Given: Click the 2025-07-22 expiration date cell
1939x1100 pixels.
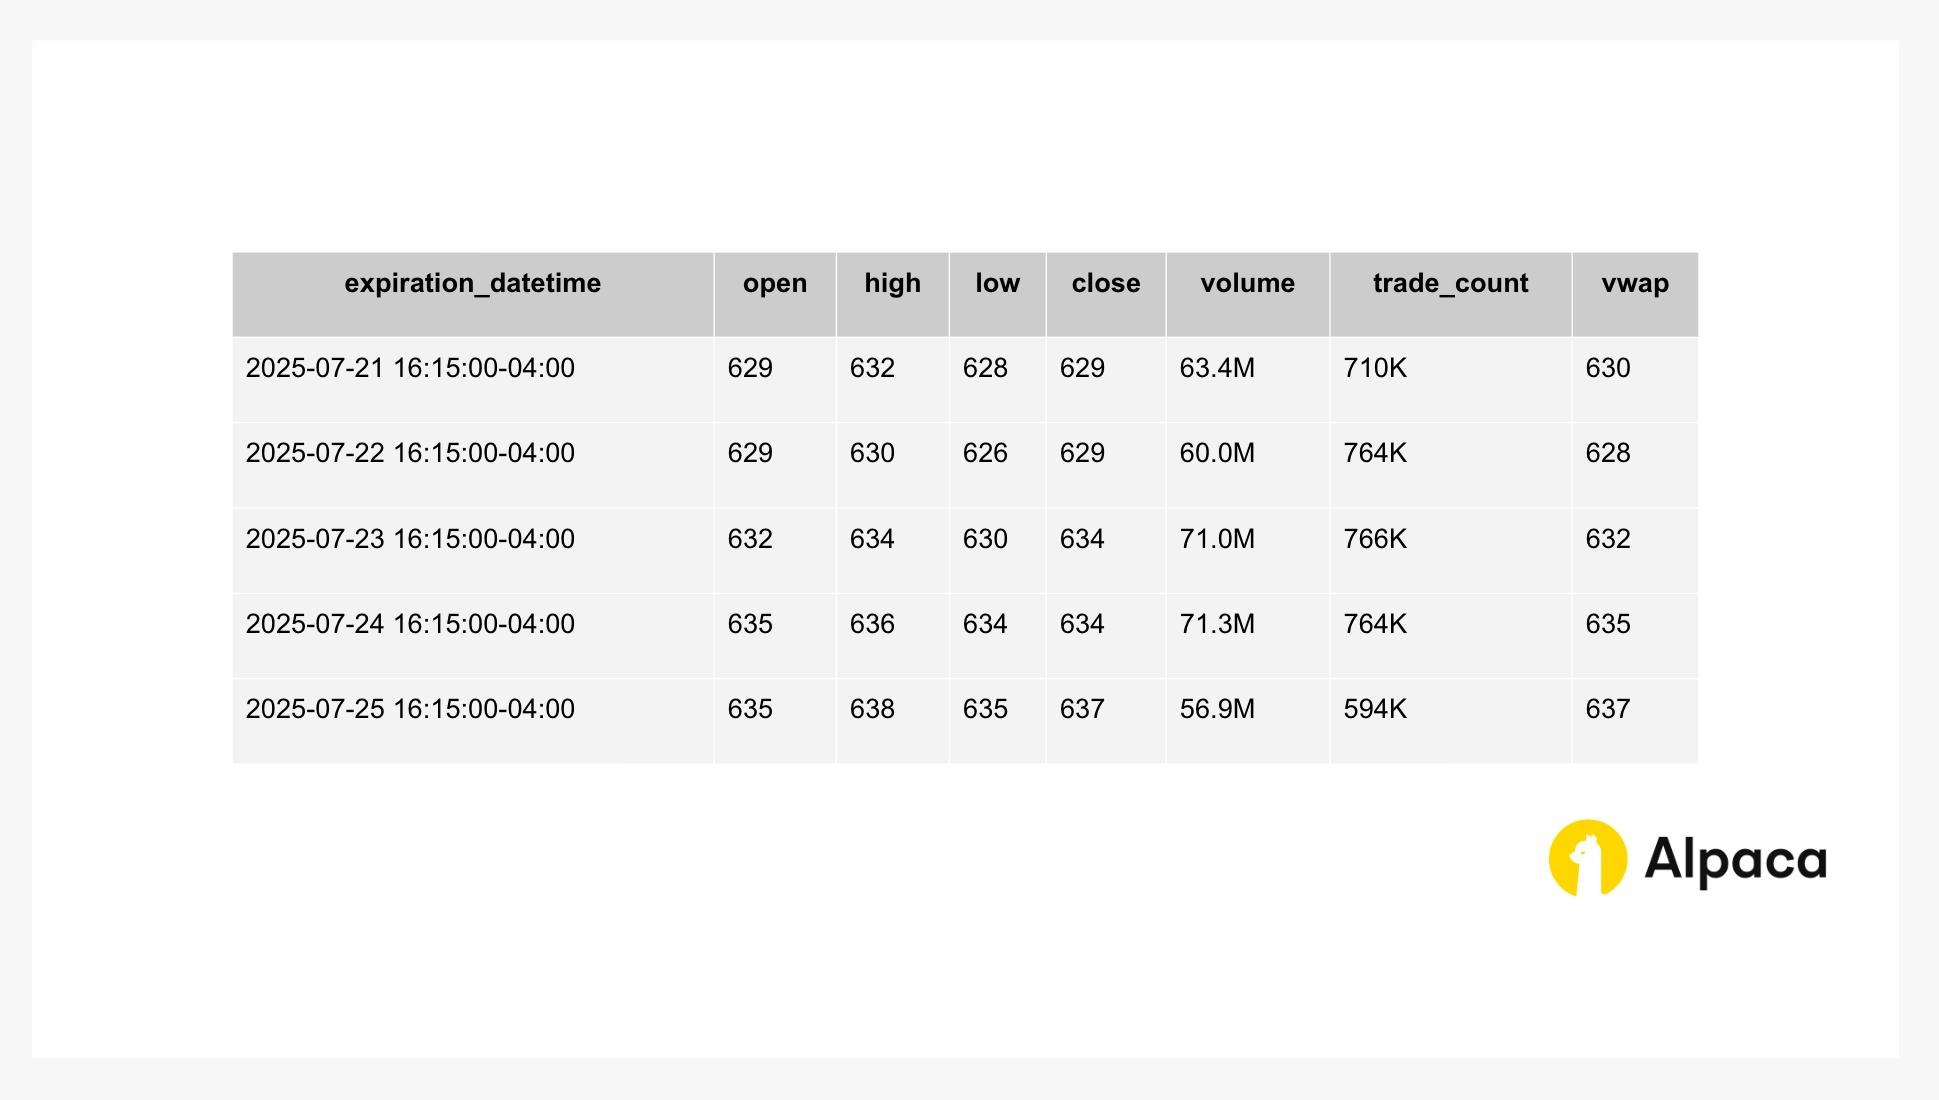Looking at the screenshot, I should (x=473, y=465).
